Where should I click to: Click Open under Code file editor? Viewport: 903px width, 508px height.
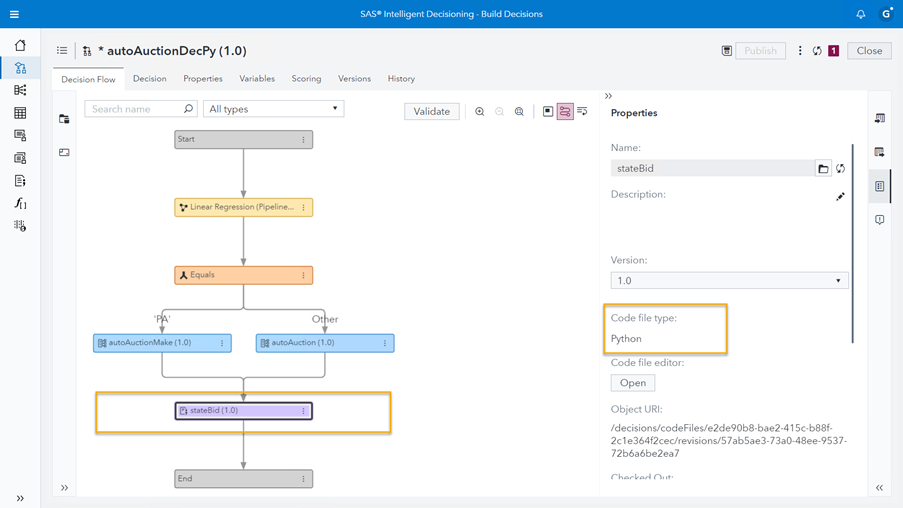pos(633,383)
